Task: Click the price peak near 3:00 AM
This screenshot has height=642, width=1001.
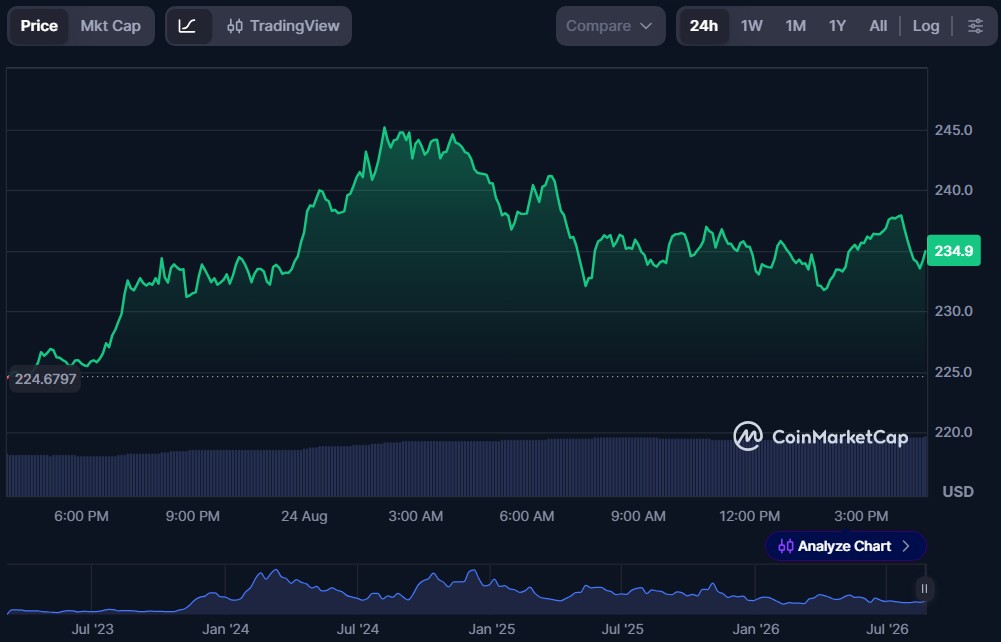Action: (384, 128)
